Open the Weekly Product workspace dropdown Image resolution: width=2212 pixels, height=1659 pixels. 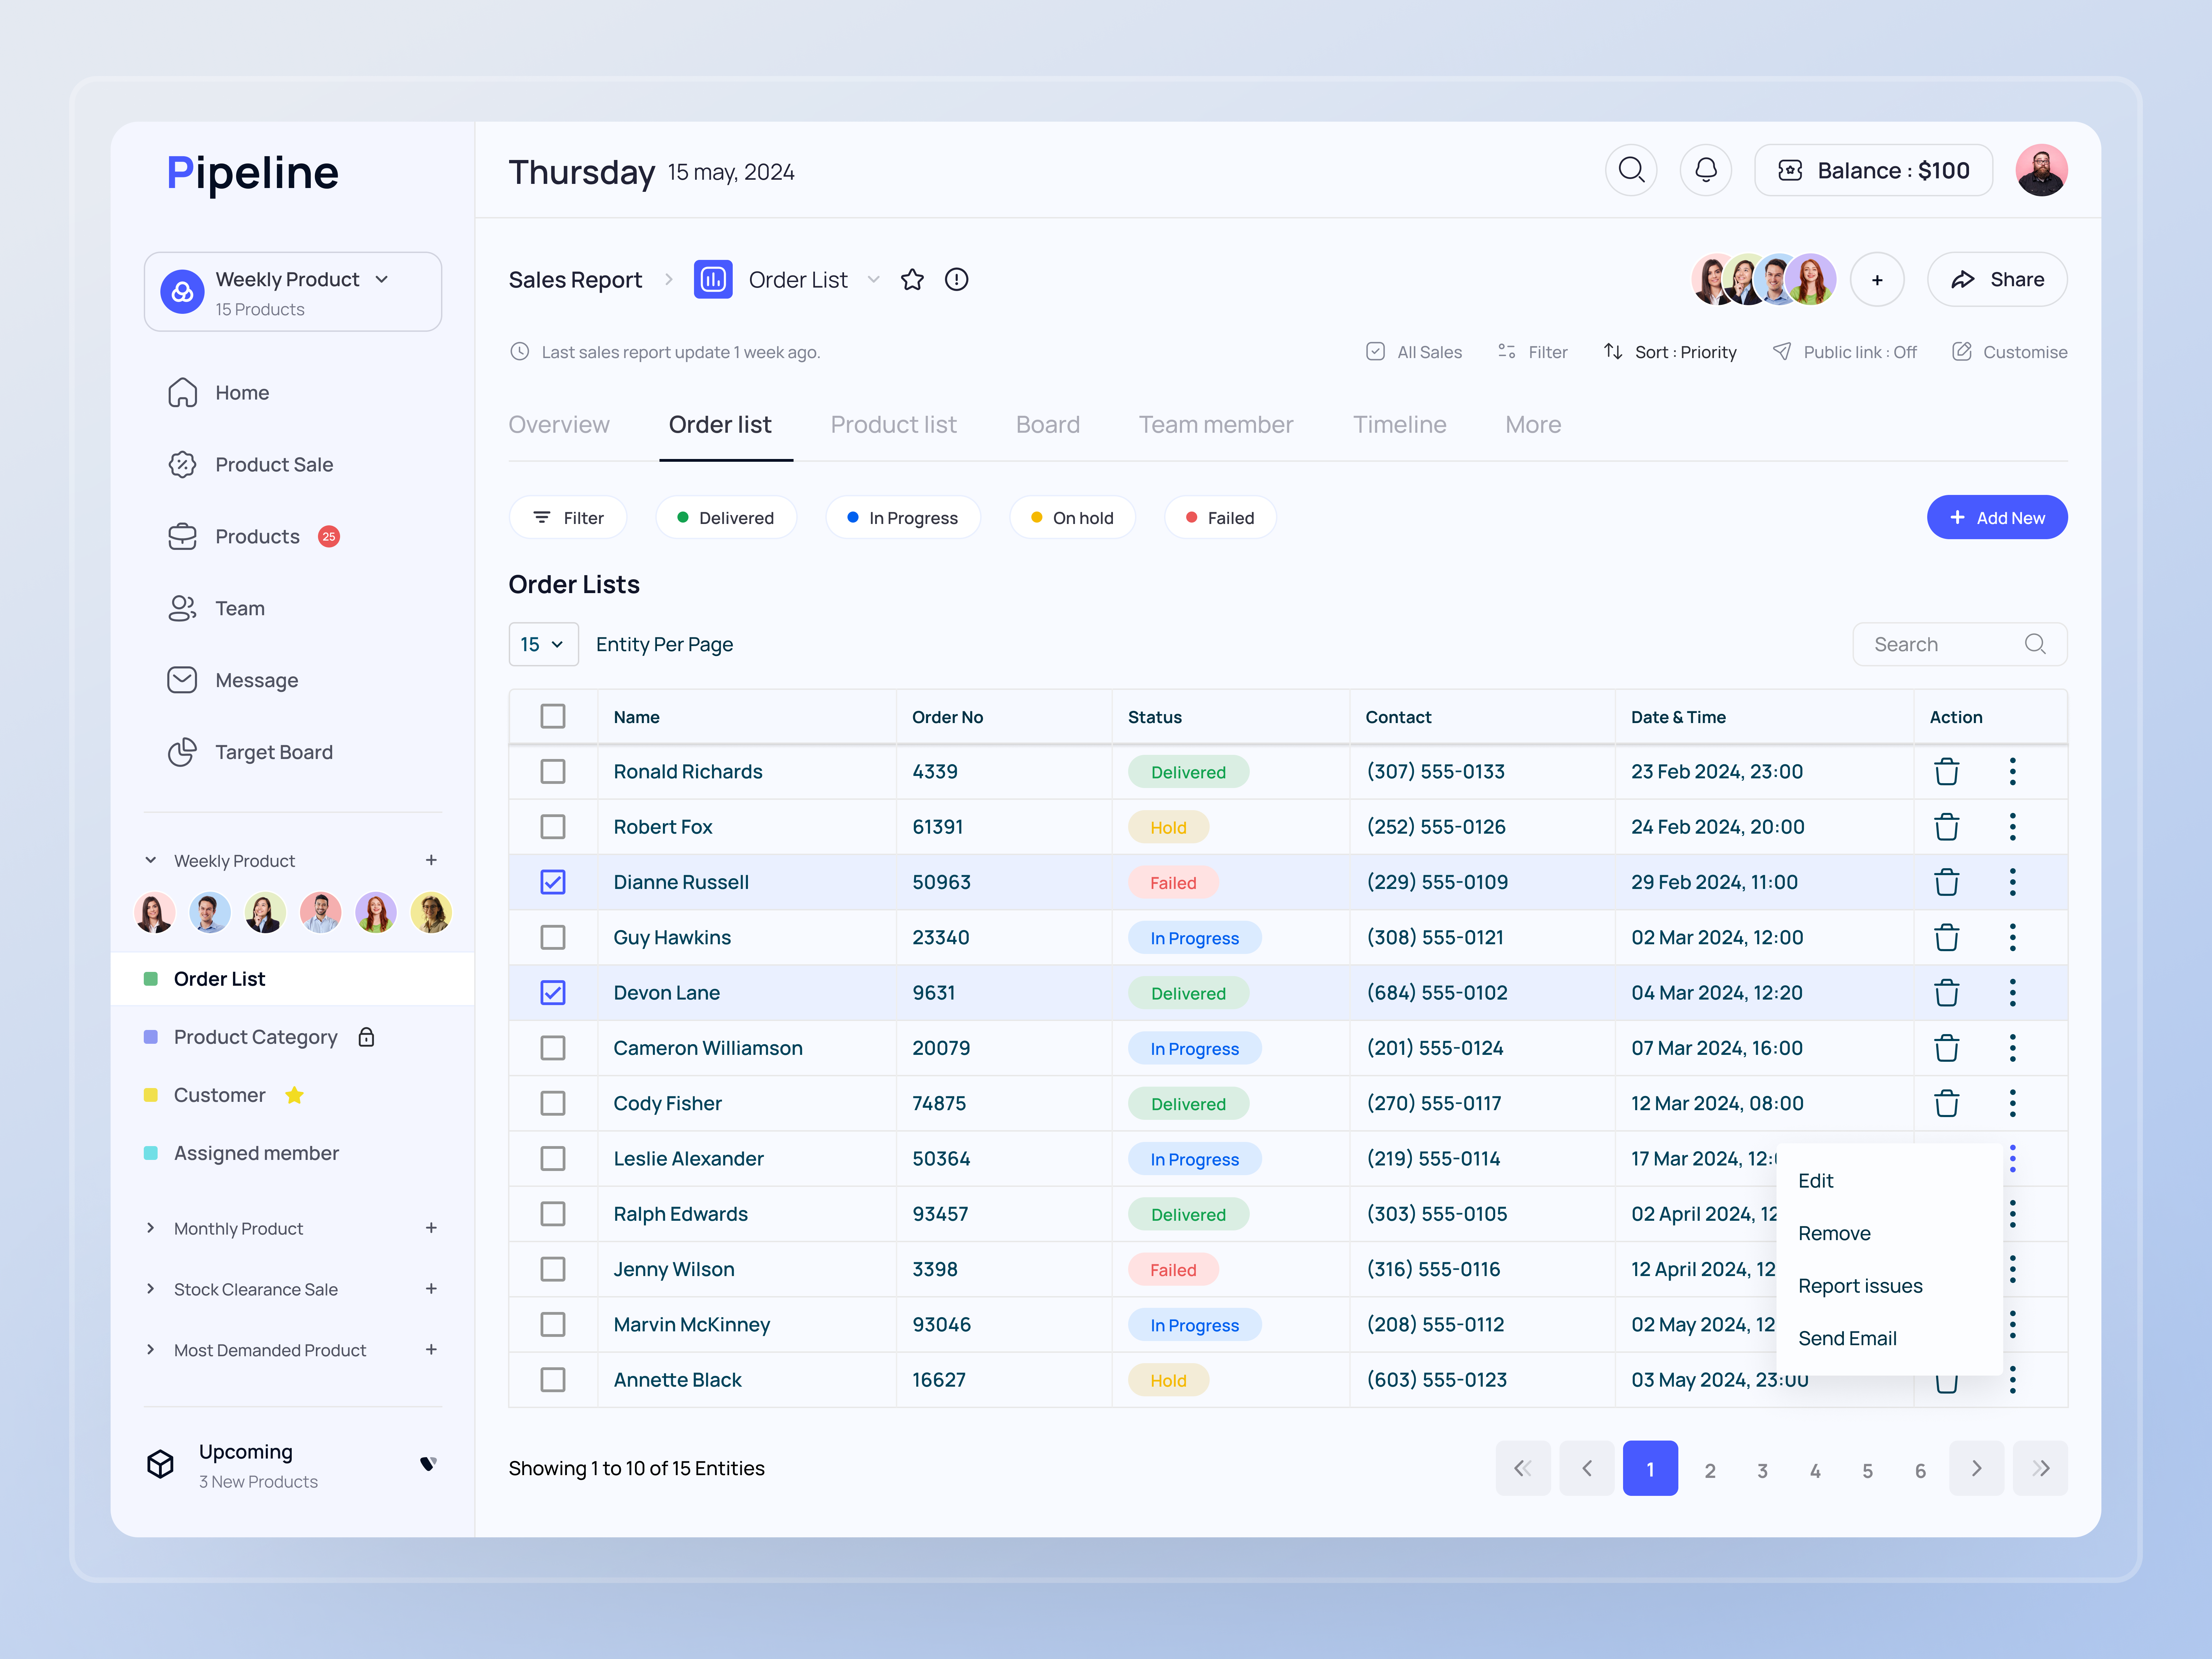click(293, 292)
